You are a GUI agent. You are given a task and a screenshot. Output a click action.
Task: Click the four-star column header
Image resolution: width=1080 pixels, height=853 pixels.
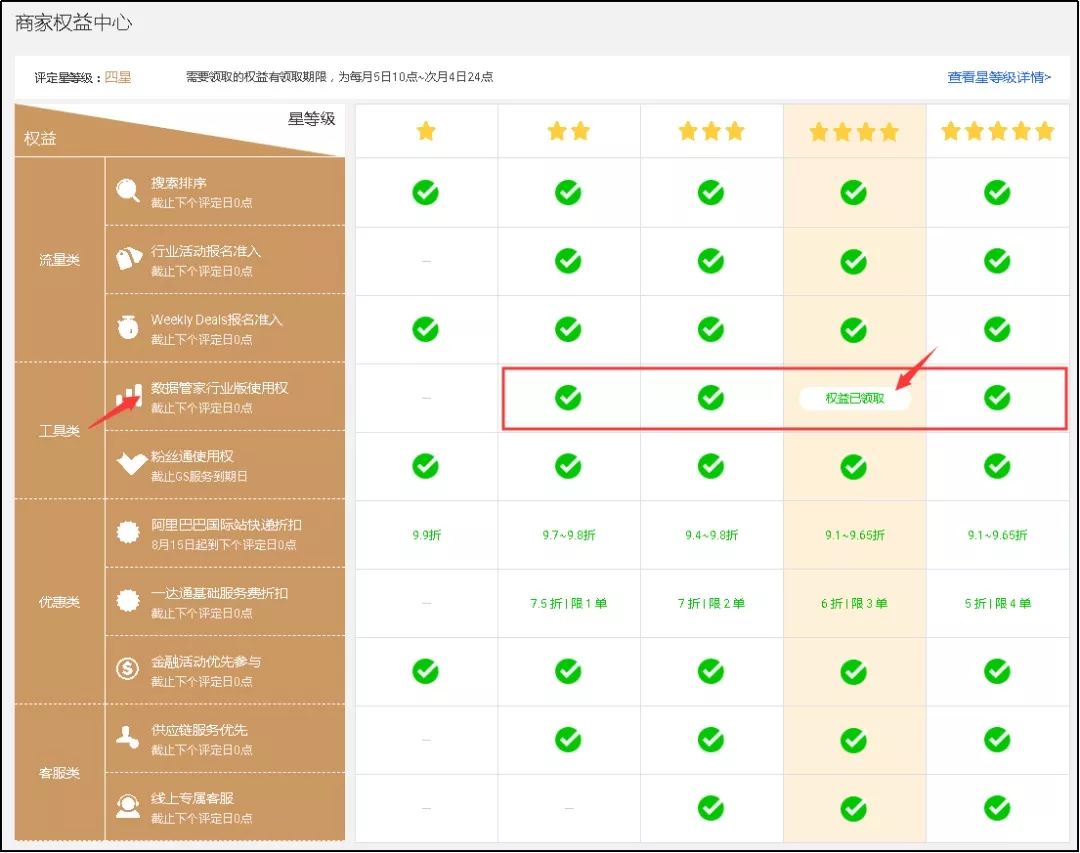point(853,130)
